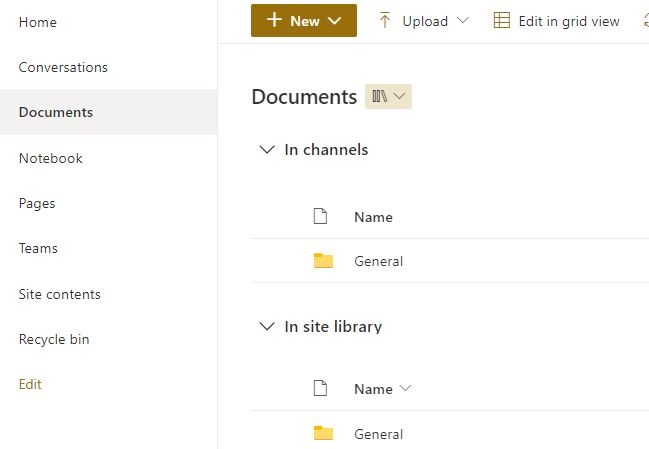649x449 pixels.
Task: Open the Name column sort dropdown in site library
Action: point(405,388)
